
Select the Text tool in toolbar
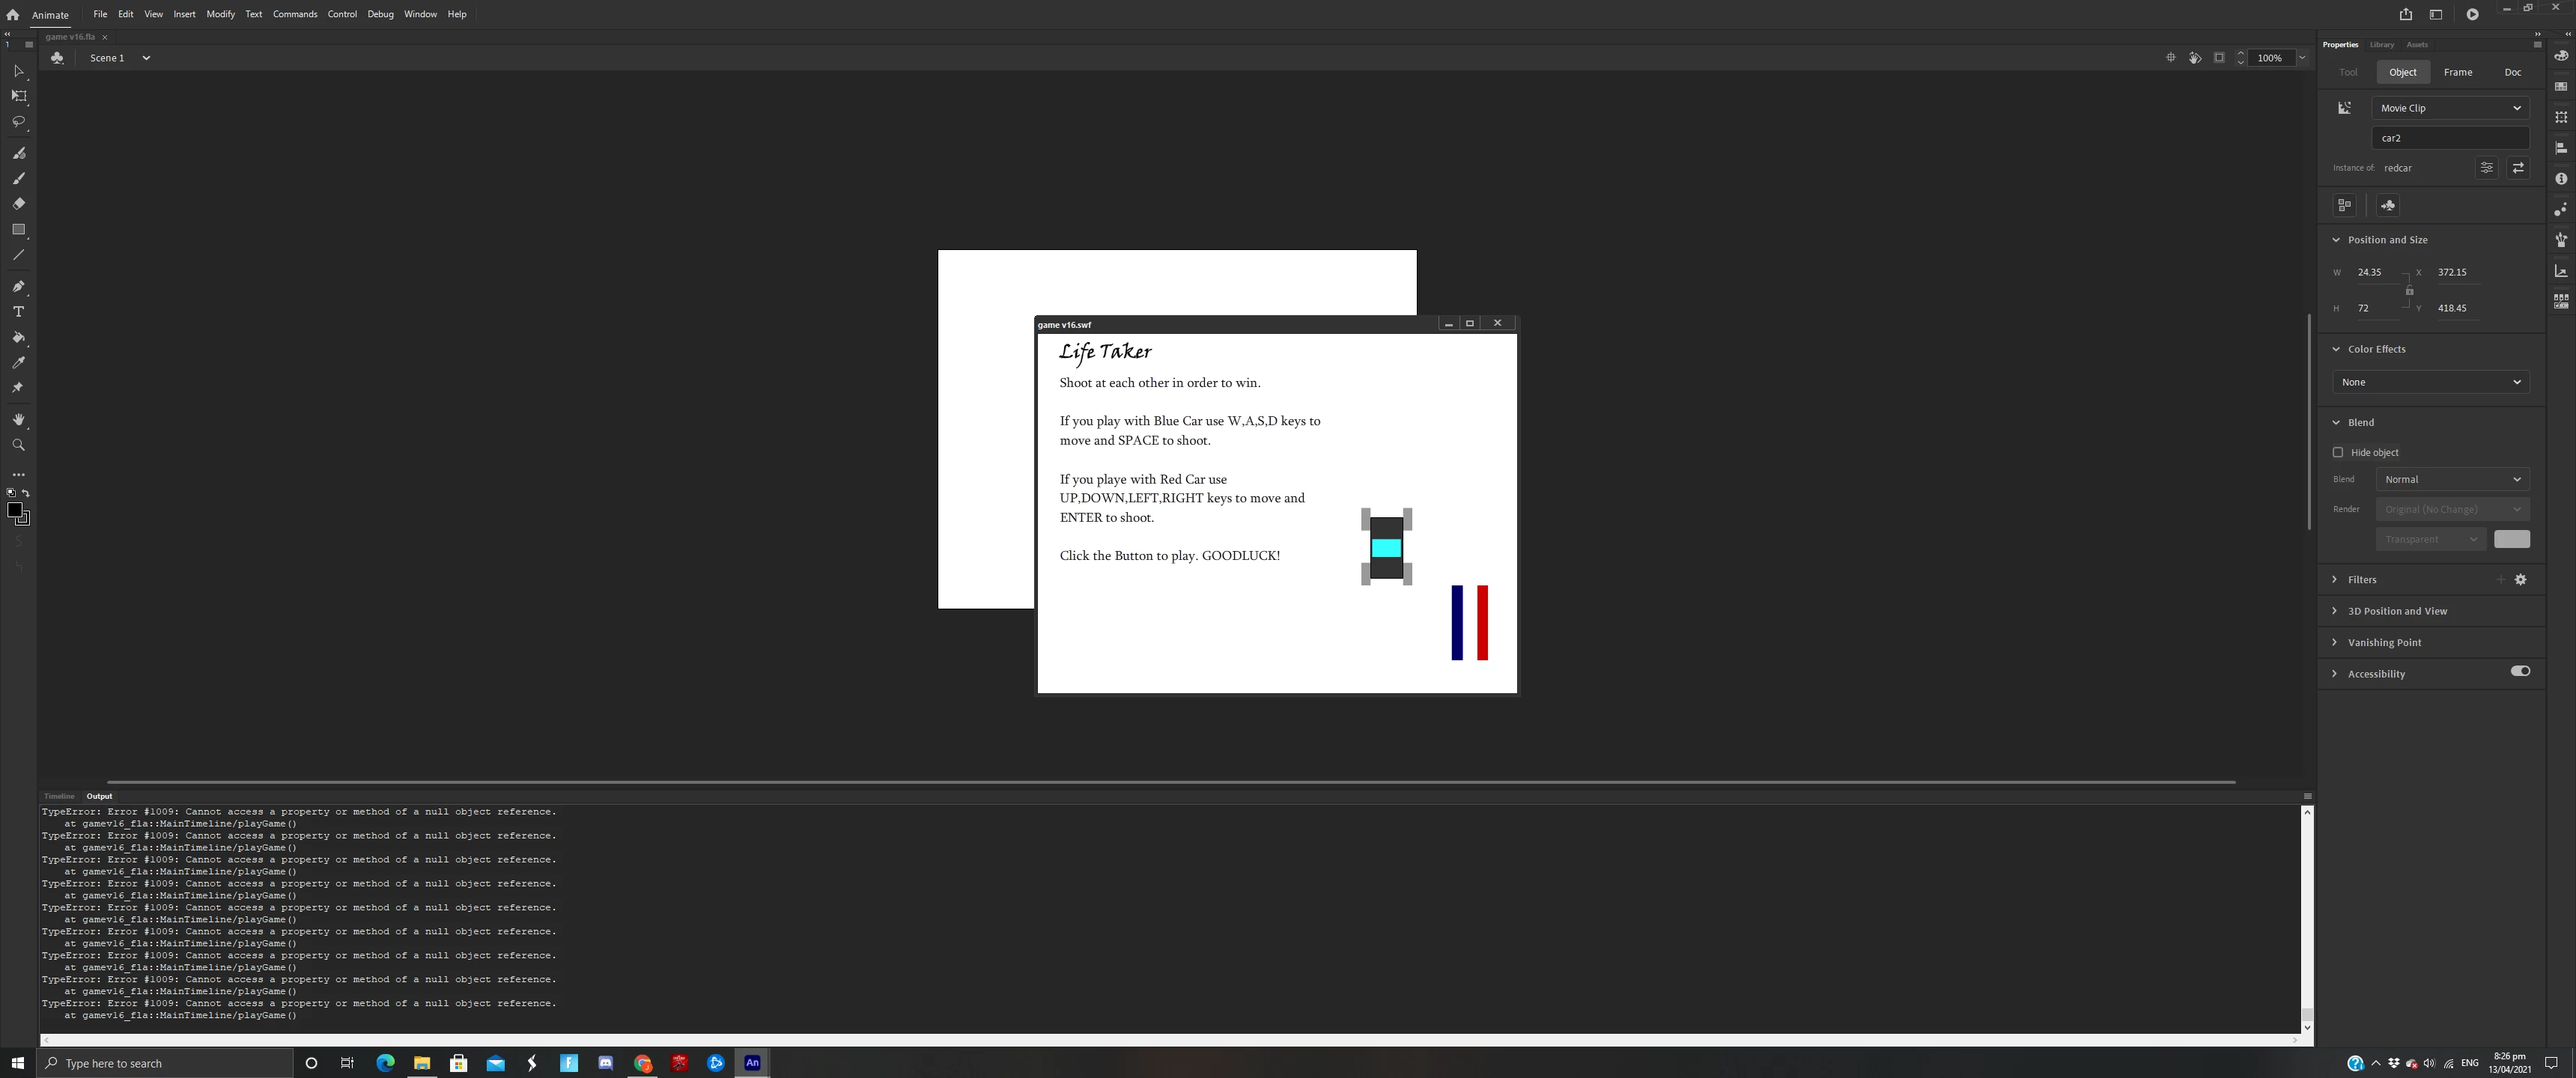pyautogui.click(x=18, y=312)
